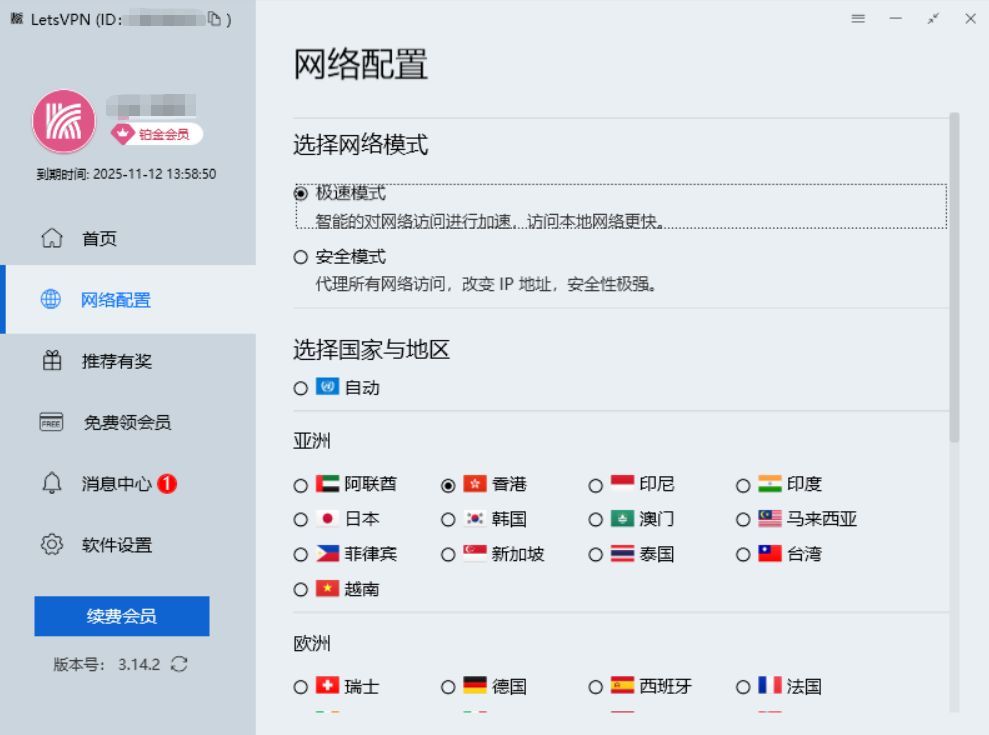The height and width of the screenshot is (735, 989).
Task: Pick 日本 from Asia servers
Action: coord(300,519)
